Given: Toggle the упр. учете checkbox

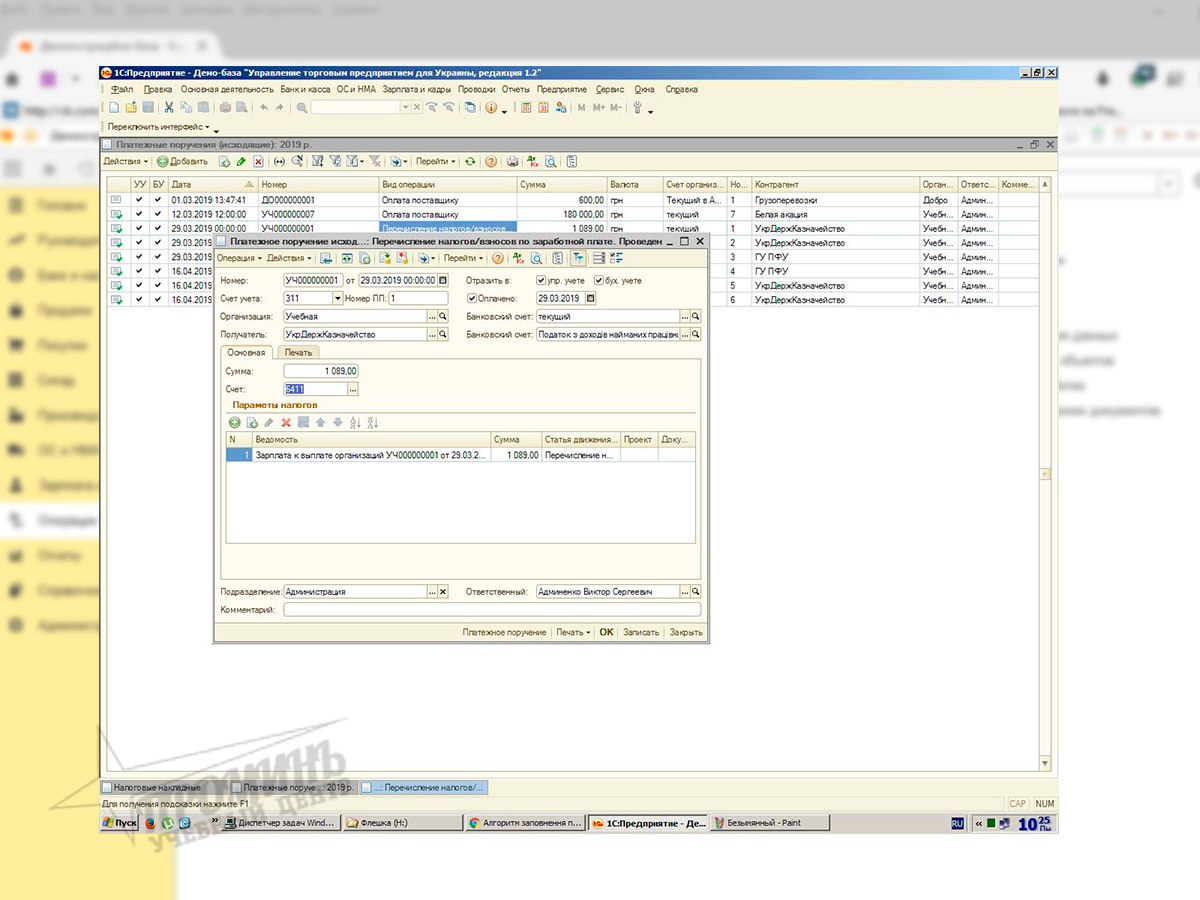Looking at the screenshot, I should pyautogui.click(x=541, y=280).
